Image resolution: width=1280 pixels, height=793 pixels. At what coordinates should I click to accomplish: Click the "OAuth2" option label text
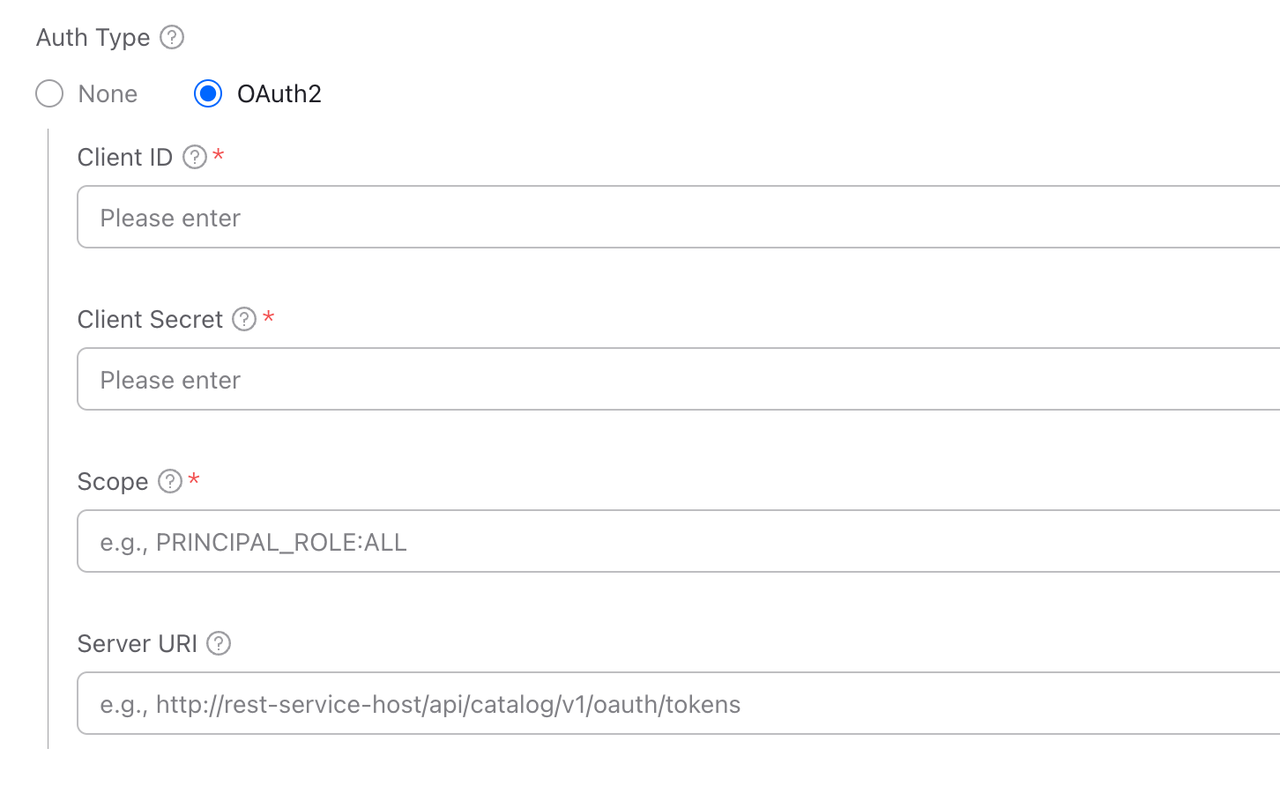[279, 94]
